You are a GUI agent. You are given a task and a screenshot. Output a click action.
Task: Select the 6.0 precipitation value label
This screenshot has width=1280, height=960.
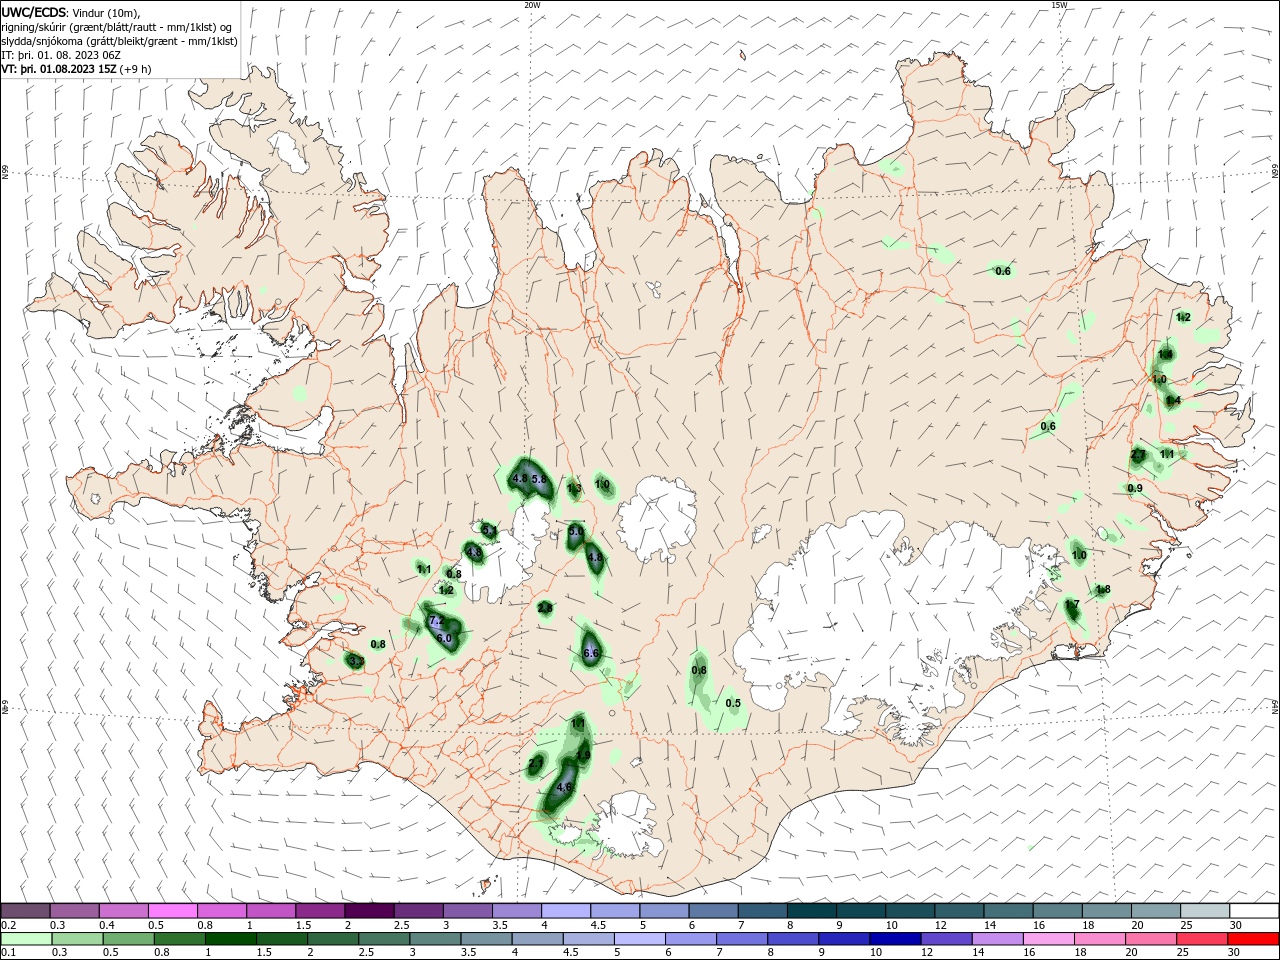point(445,638)
